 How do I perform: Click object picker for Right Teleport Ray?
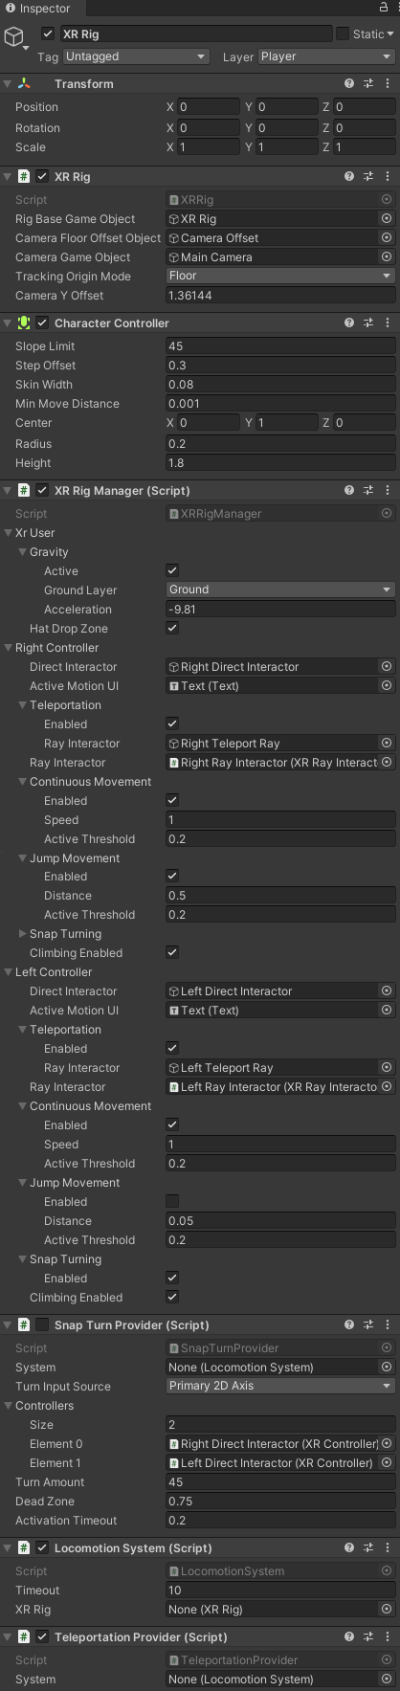pos(386,743)
